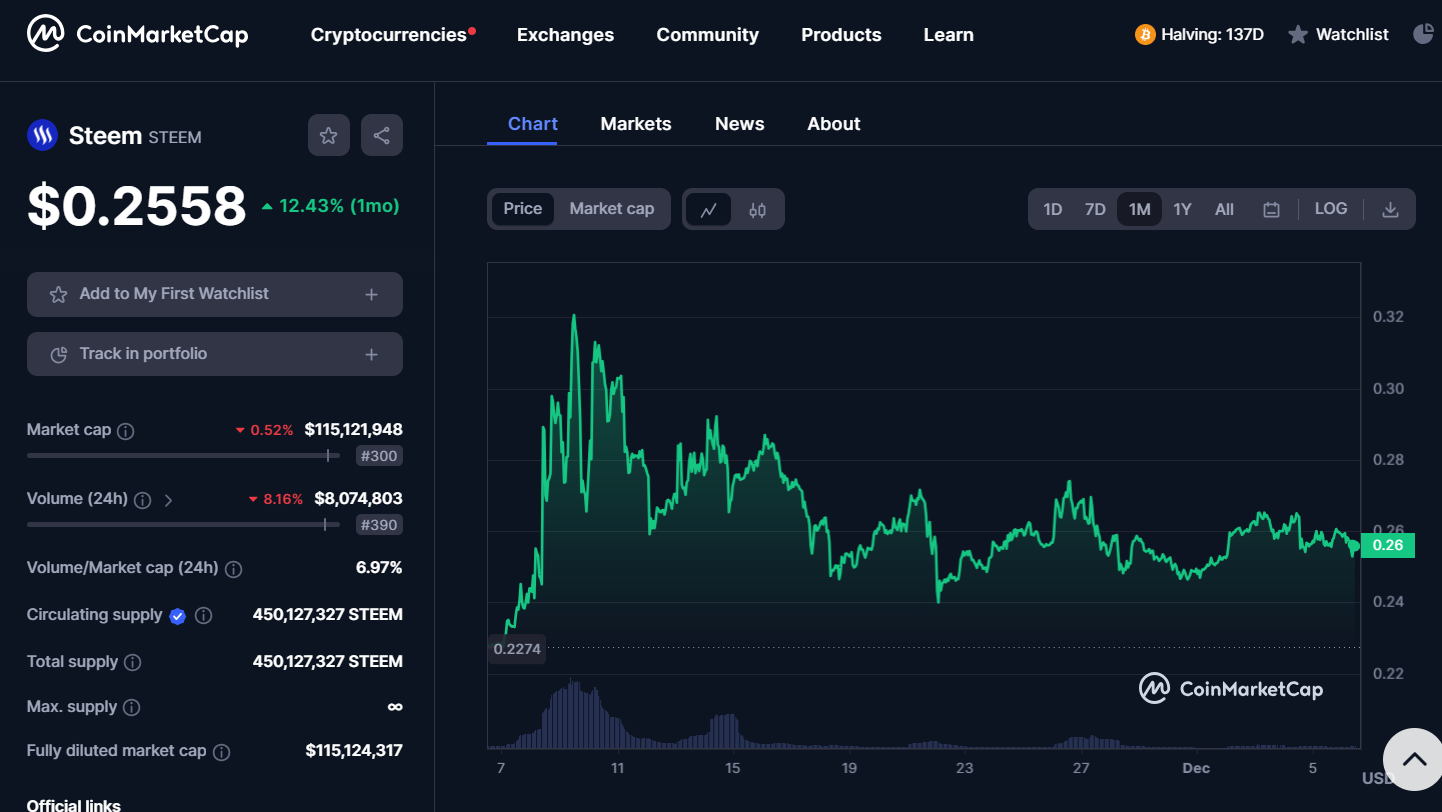Select the 1Y time range
The height and width of the screenshot is (812, 1442).
(x=1182, y=210)
